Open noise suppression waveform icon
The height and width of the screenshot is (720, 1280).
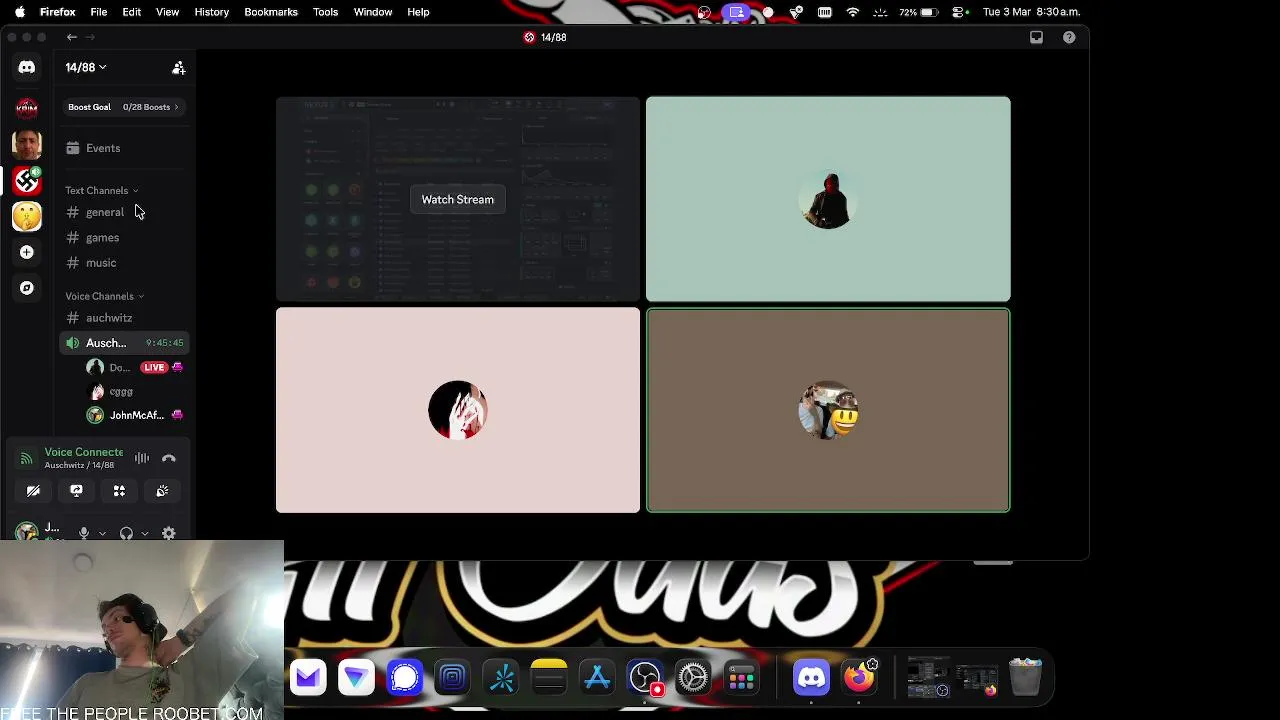pyautogui.click(x=142, y=459)
